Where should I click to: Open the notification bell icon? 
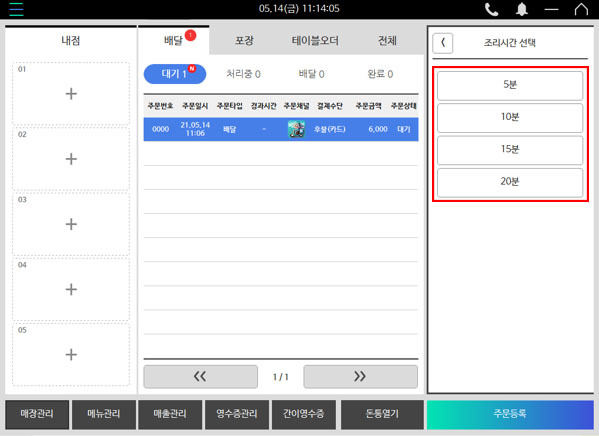(521, 9)
